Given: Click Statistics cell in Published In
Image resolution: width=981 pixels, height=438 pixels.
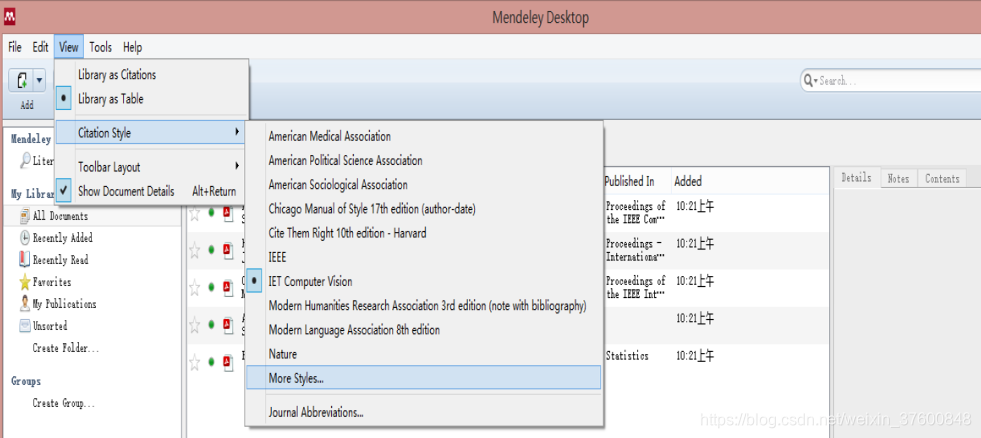Looking at the screenshot, I should click(x=627, y=356).
